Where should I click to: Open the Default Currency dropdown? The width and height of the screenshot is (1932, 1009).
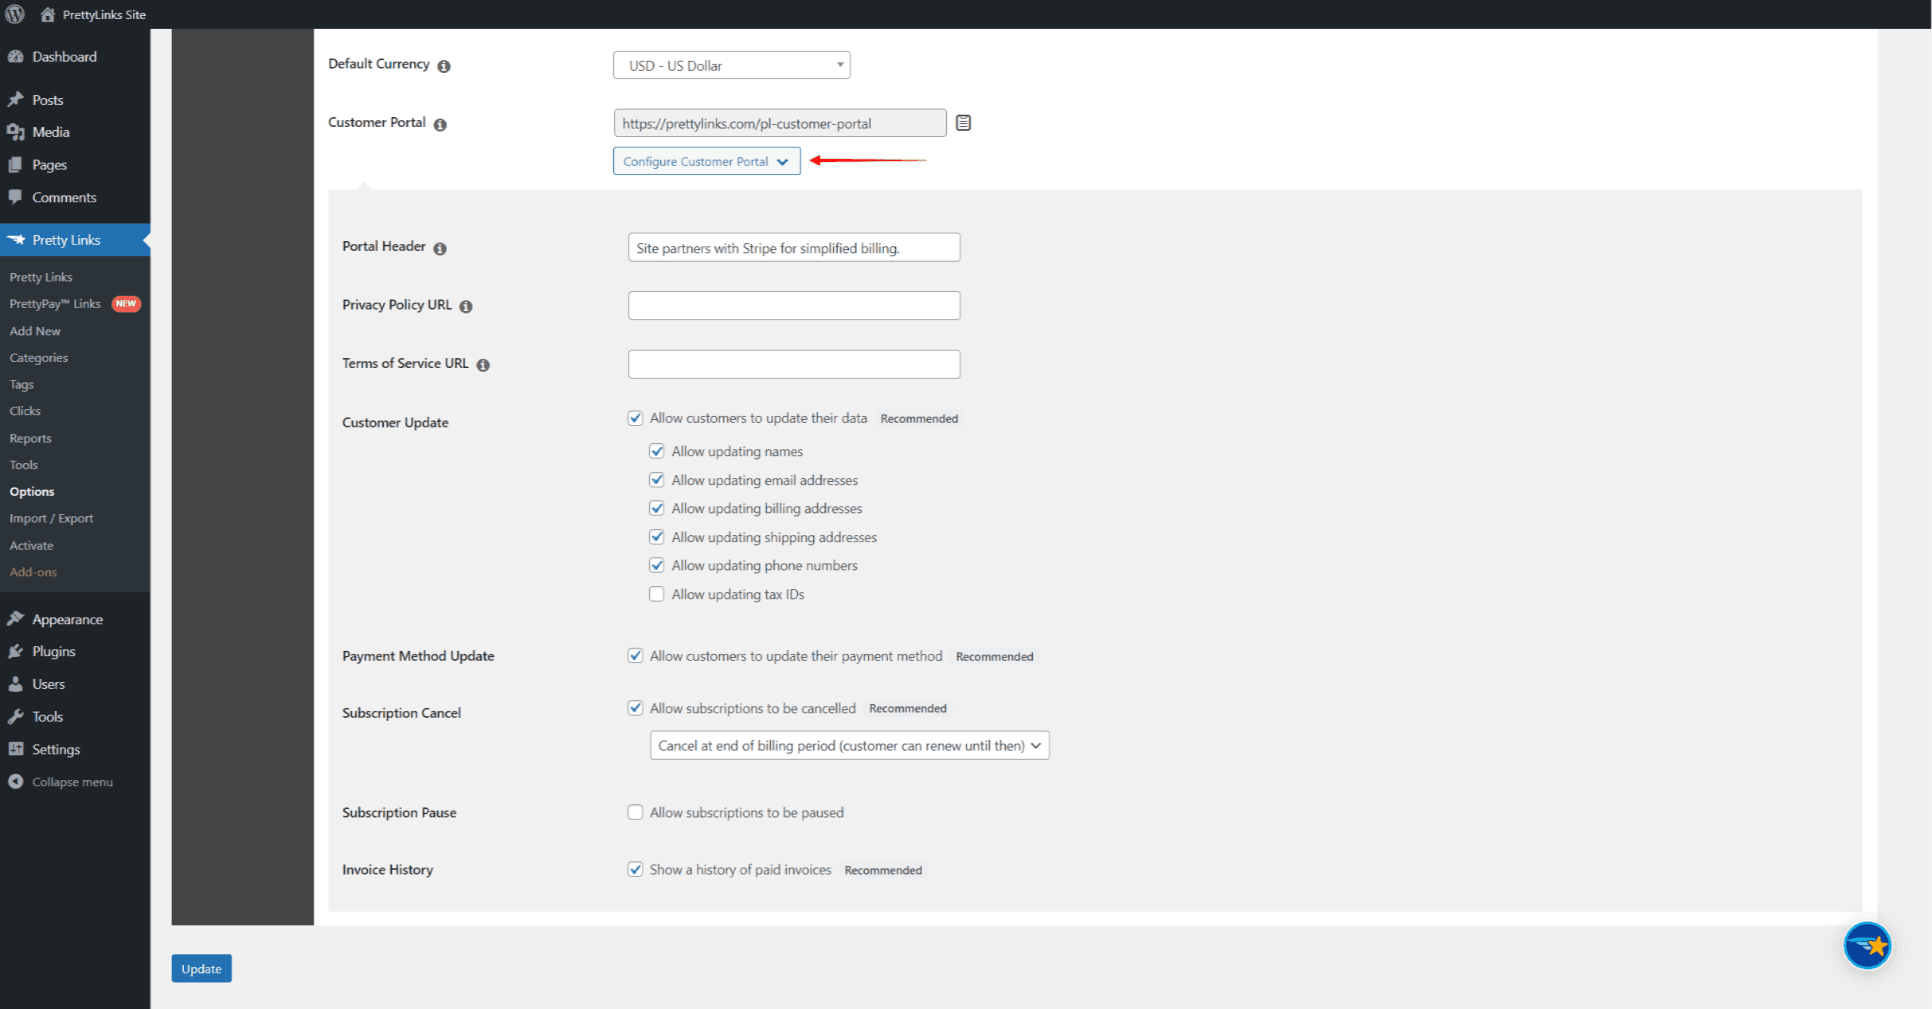pos(730,64)
